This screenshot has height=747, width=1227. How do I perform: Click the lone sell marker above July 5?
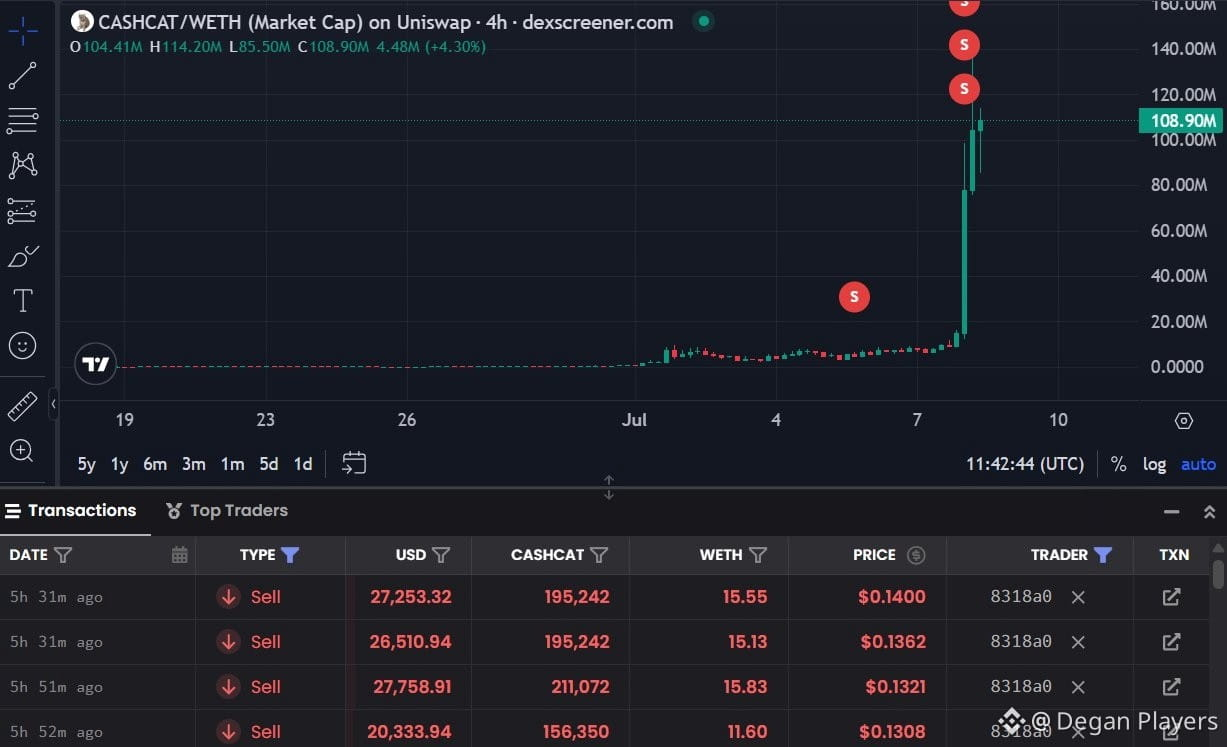click(x=854, y=296)
